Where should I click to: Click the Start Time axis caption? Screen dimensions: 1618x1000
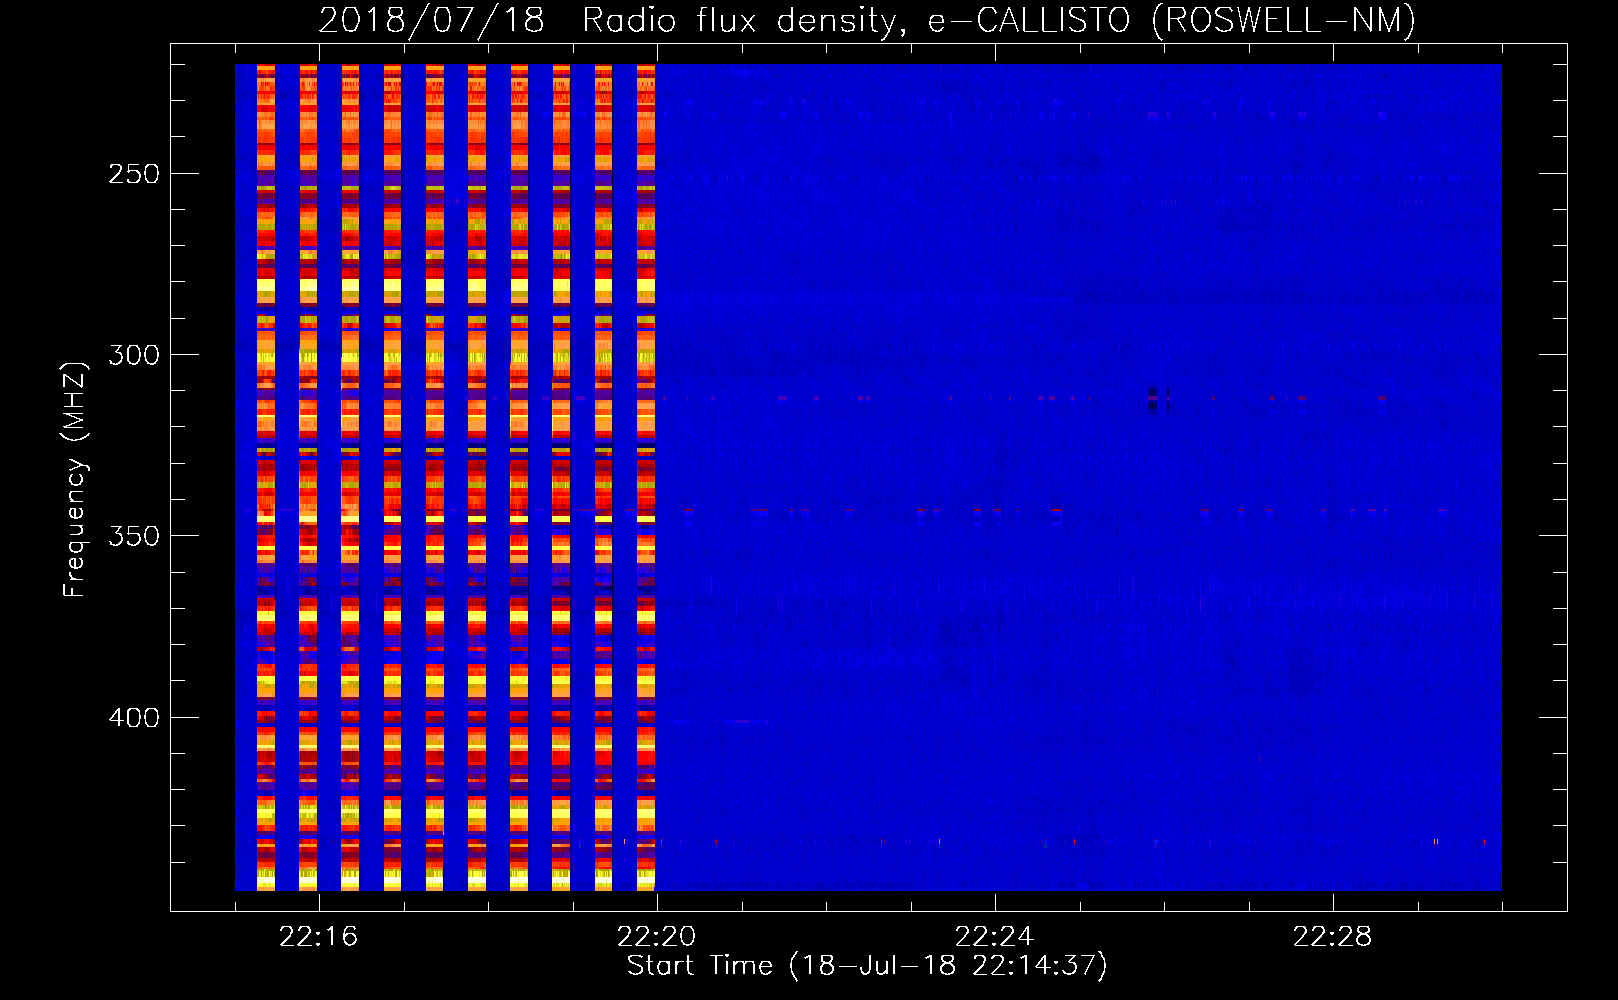[867, 966]
